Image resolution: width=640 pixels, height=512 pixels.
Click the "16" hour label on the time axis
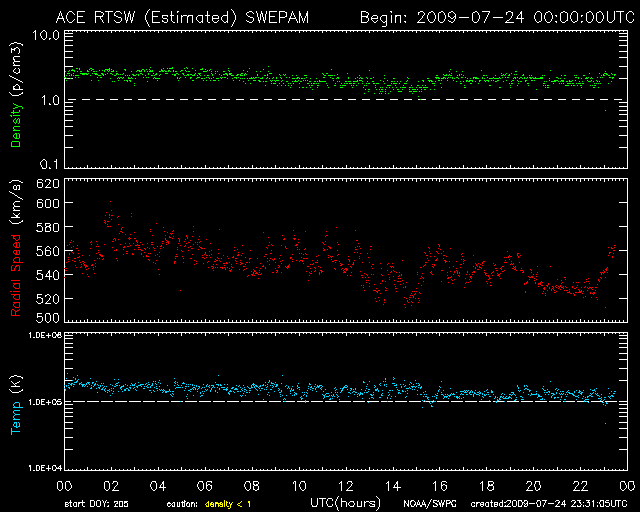coord(440,486)
